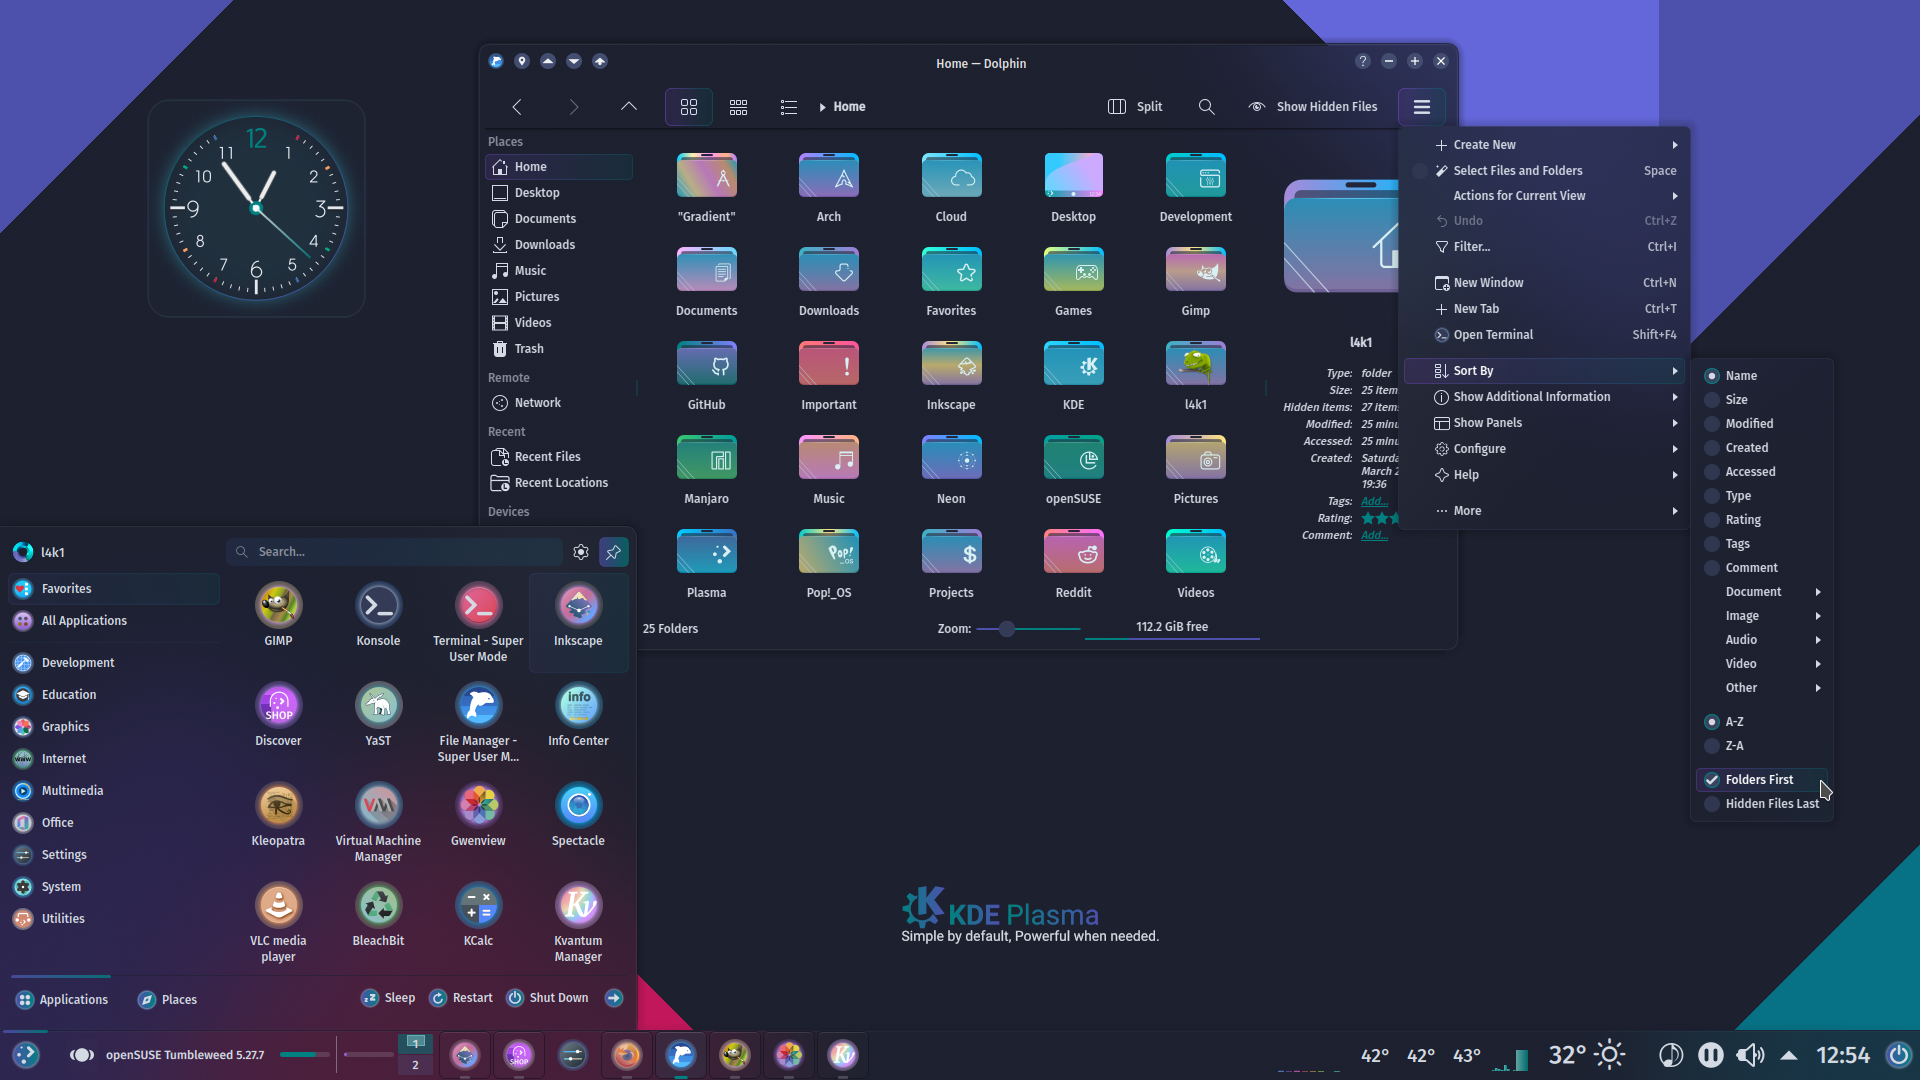Image resolution: width=1920 pixels, height=1080 pixels.
Task: Switch Dolphin to Icons view mode
Action: point(688,107)
